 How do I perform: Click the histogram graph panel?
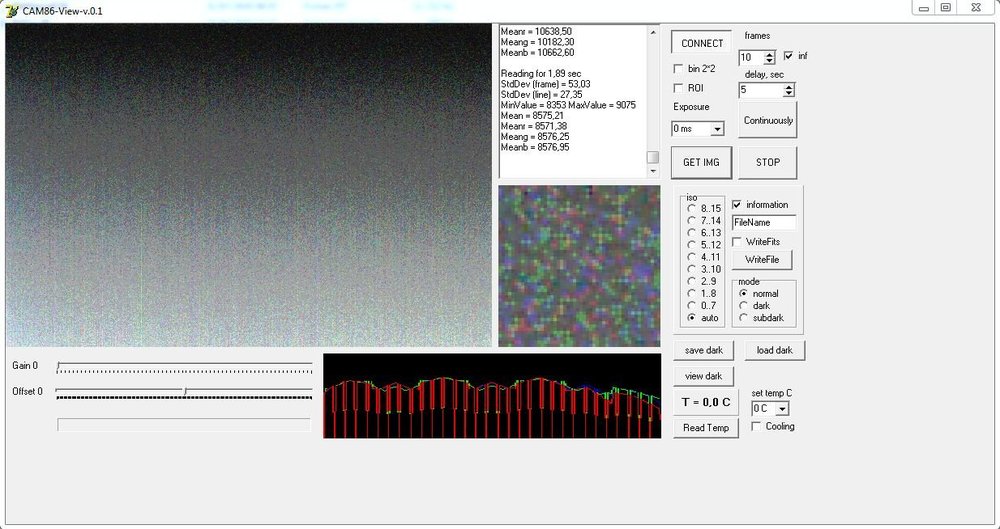click(492, 396)
